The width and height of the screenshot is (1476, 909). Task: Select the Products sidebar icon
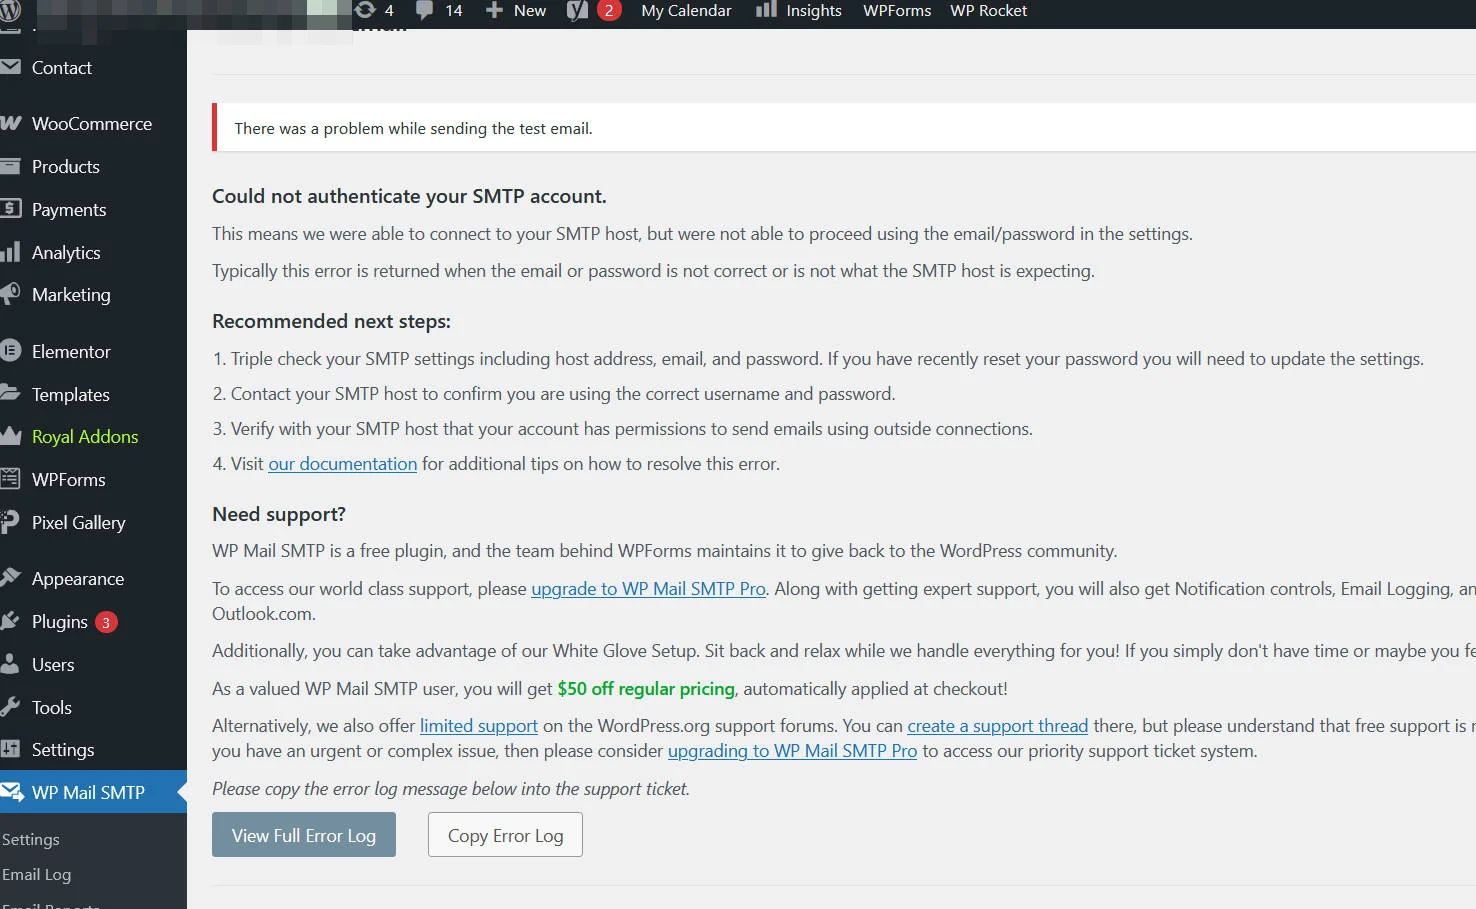(x=12, y=166)
